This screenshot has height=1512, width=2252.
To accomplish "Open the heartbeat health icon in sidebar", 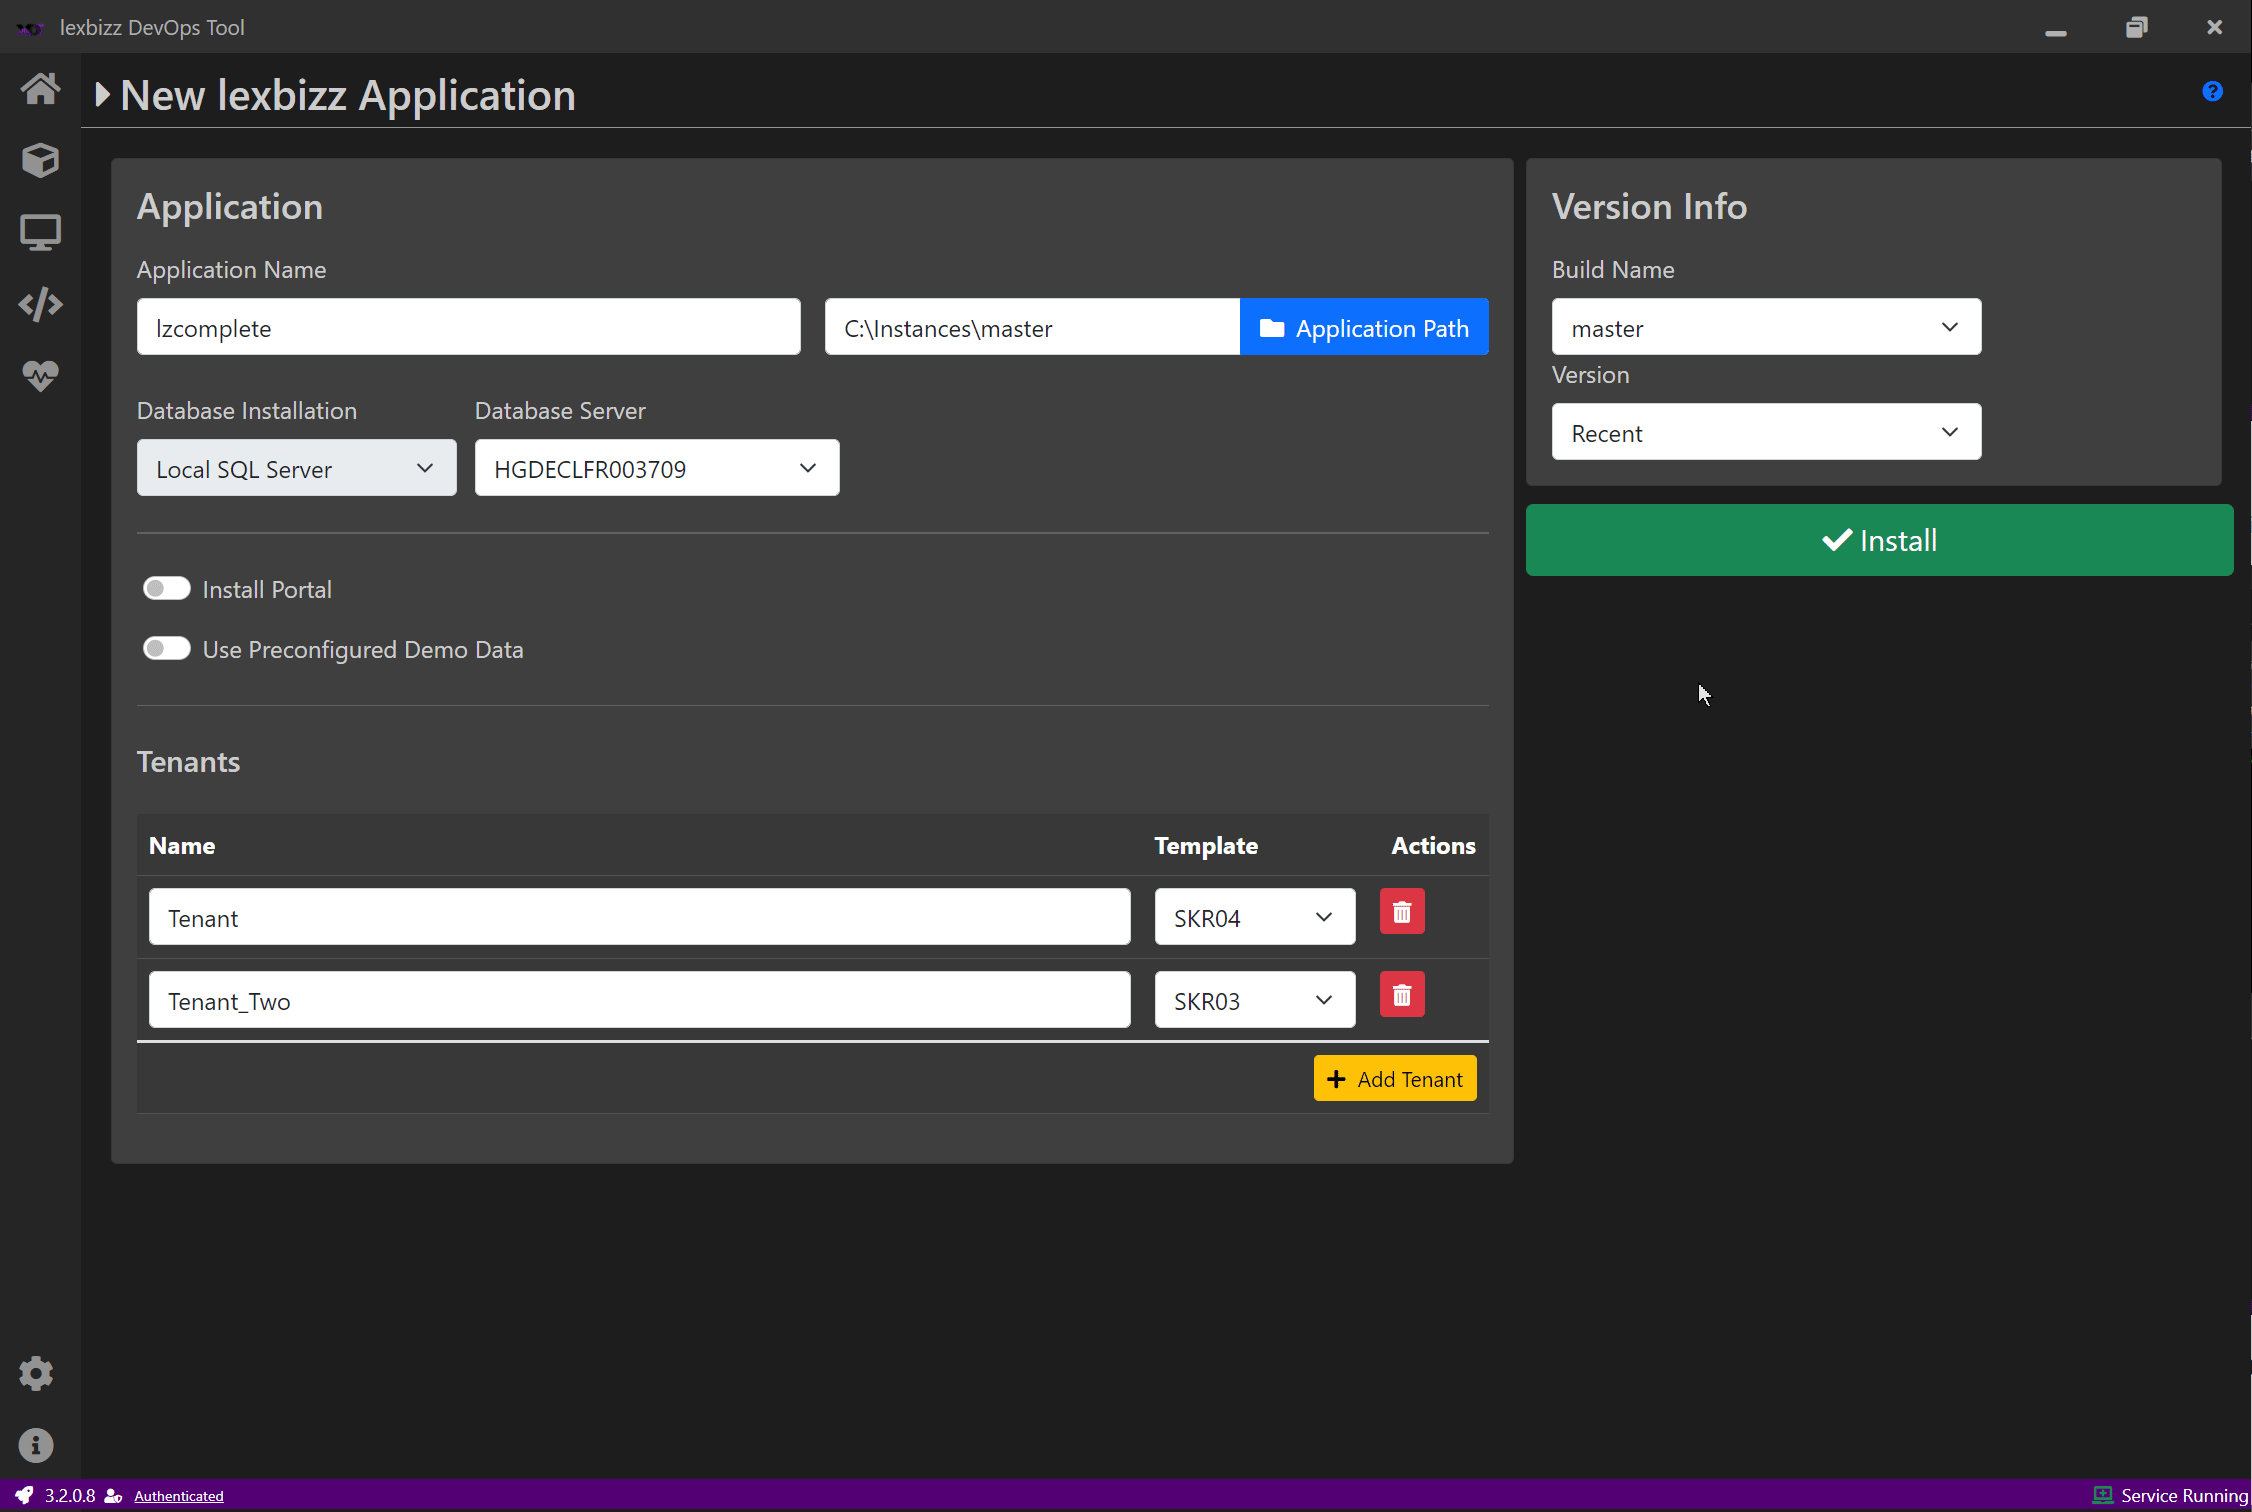I will [x=40, y=376].
